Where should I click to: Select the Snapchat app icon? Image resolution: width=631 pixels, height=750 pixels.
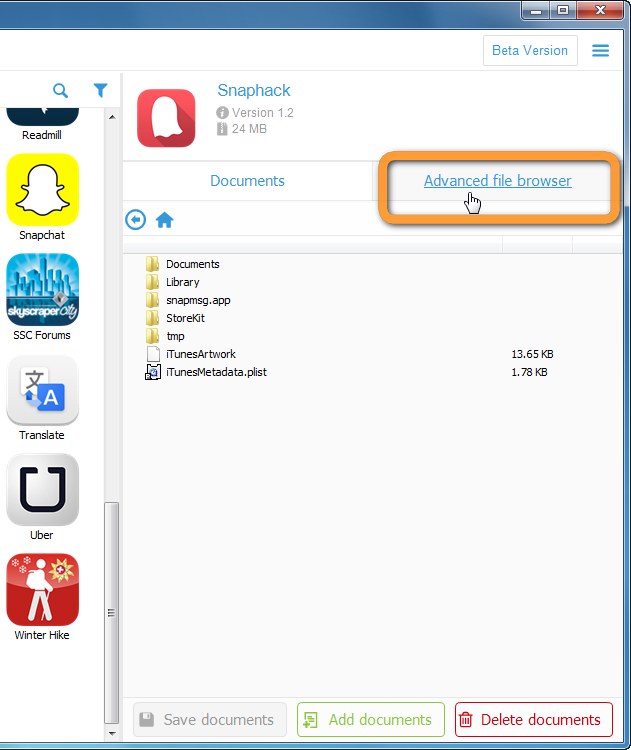pyautogui.click(x=43, y=189)
